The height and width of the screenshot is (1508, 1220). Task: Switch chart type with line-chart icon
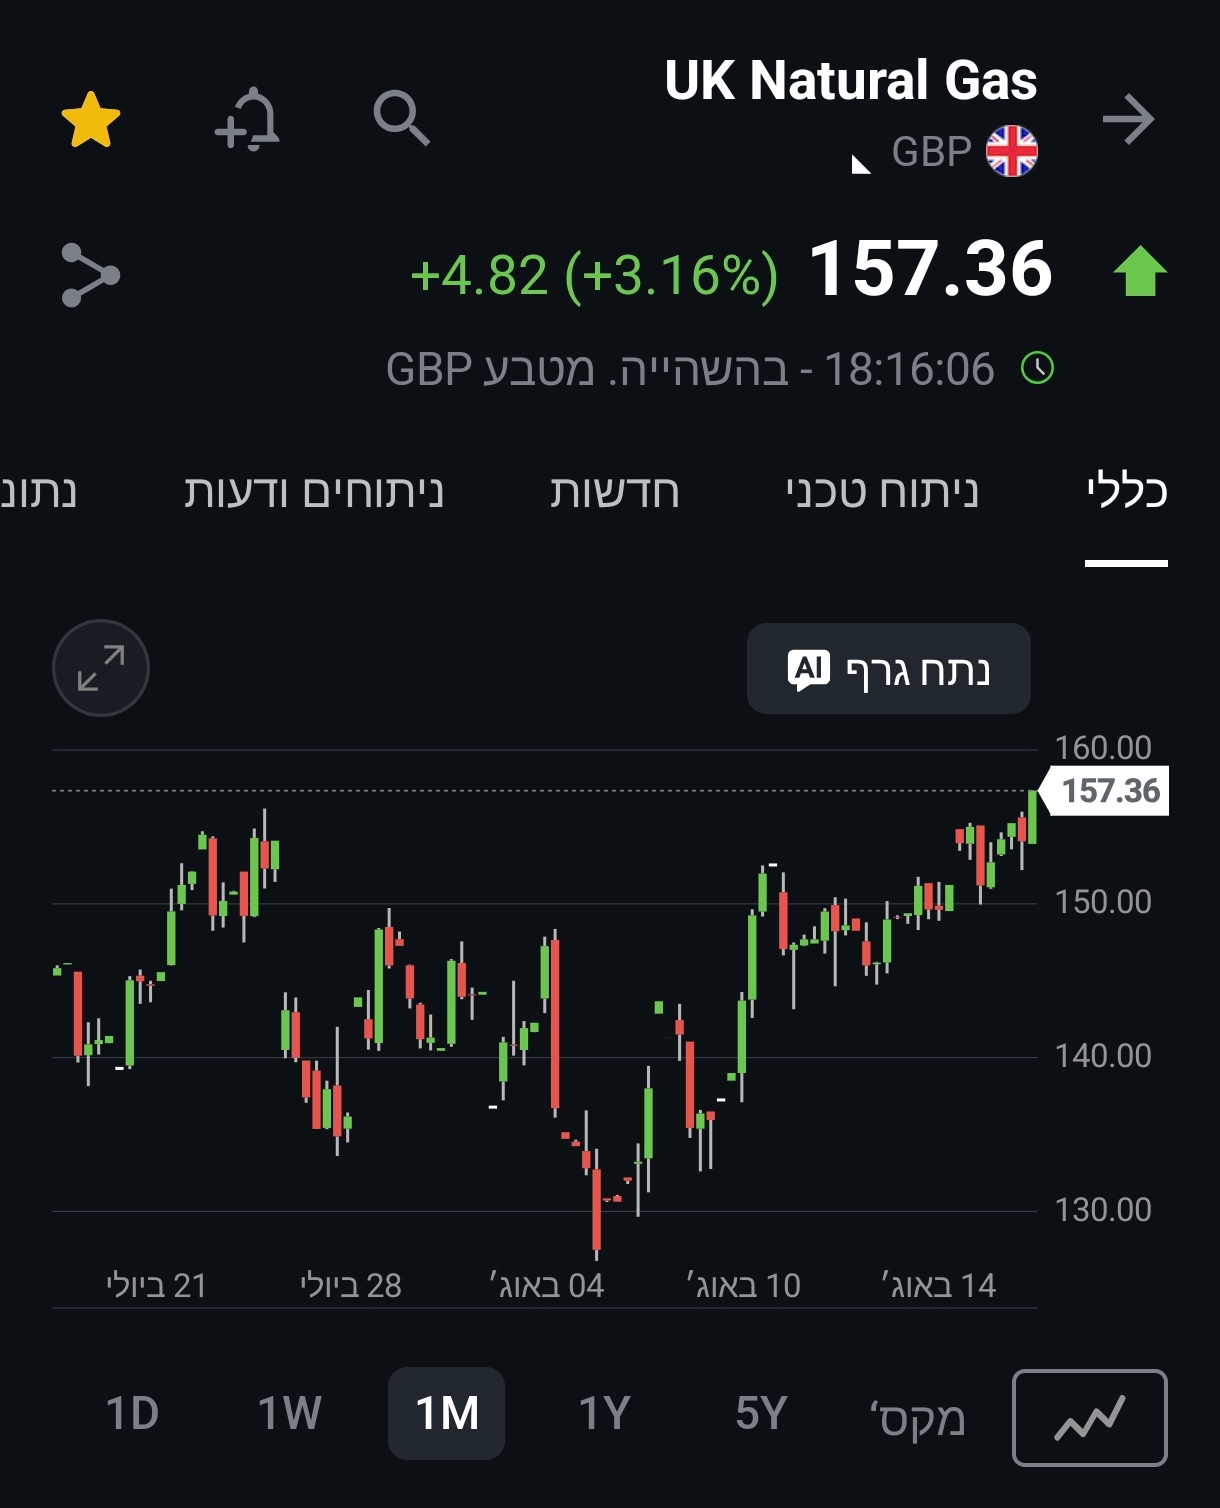1090,1418
